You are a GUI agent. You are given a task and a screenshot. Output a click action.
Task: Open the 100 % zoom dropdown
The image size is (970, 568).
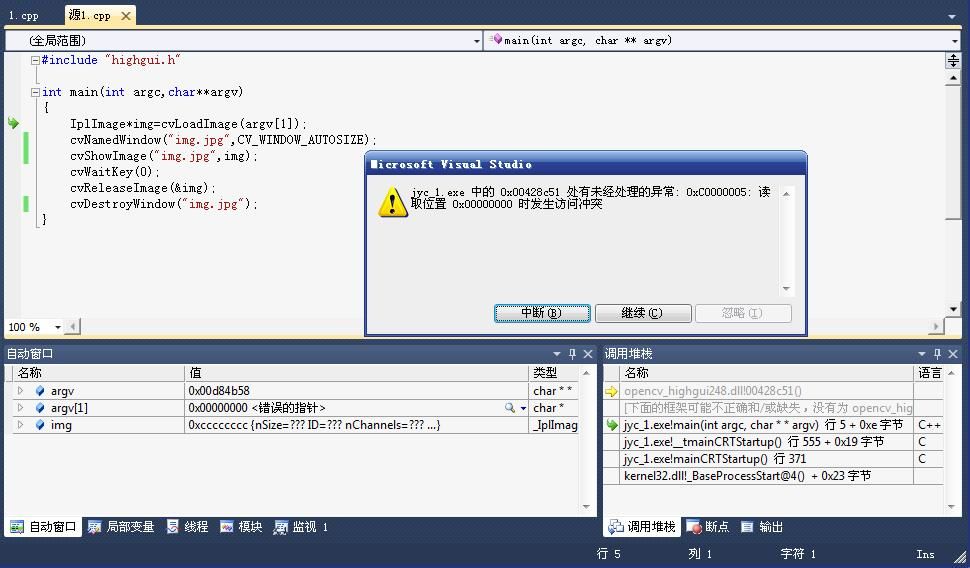point(58,327)
